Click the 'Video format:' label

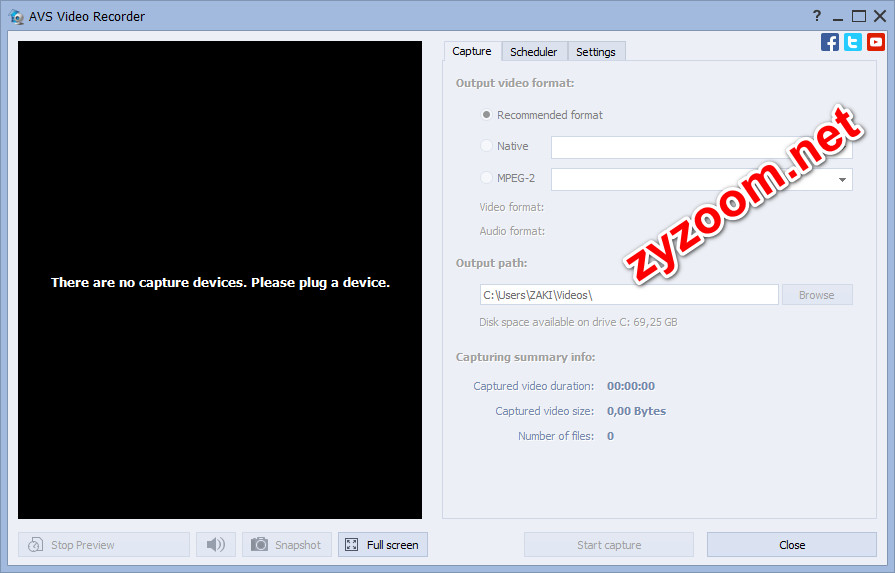511,207
